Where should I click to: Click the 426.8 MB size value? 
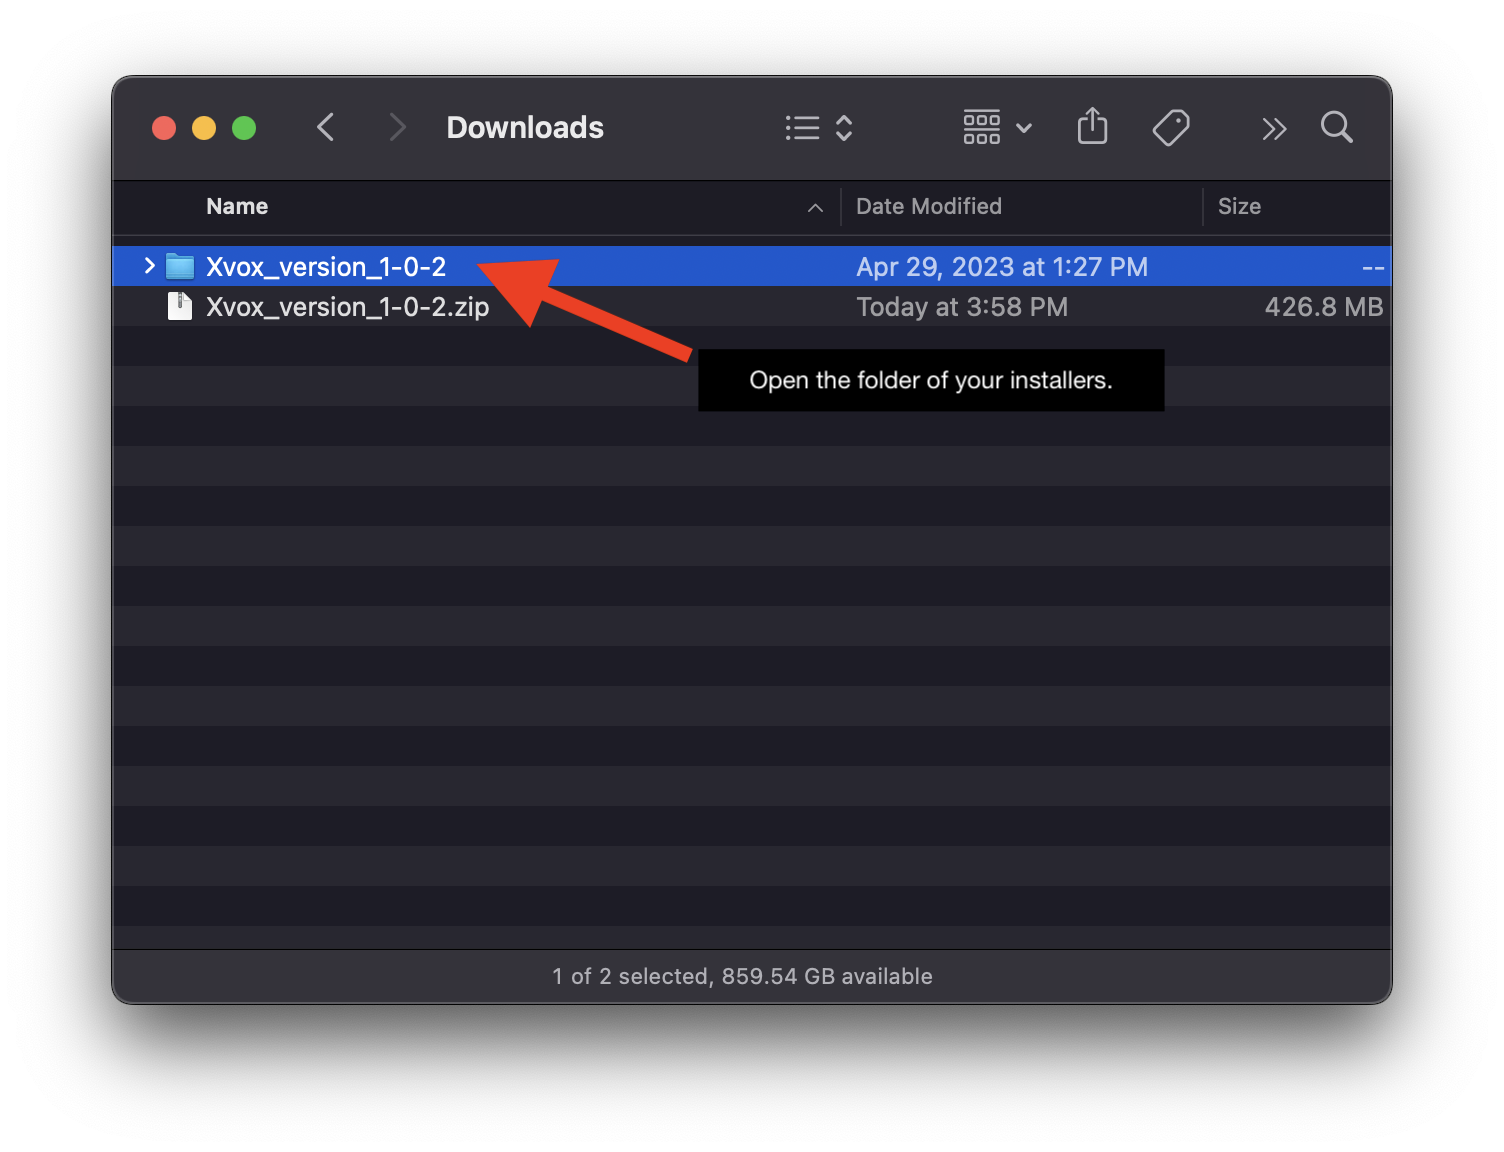[1324, 307]
